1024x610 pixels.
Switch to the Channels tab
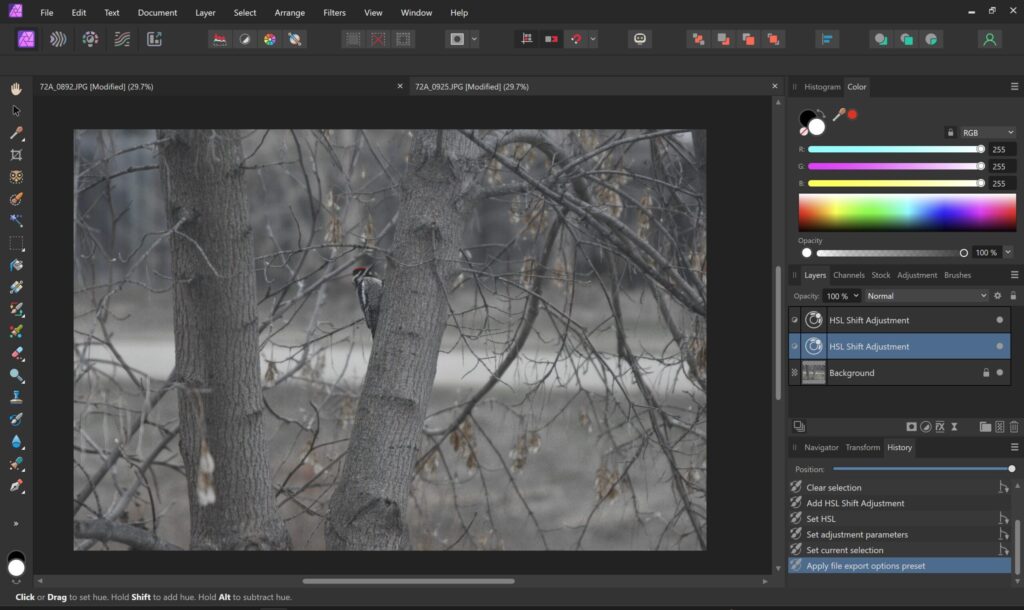[848, 275]
